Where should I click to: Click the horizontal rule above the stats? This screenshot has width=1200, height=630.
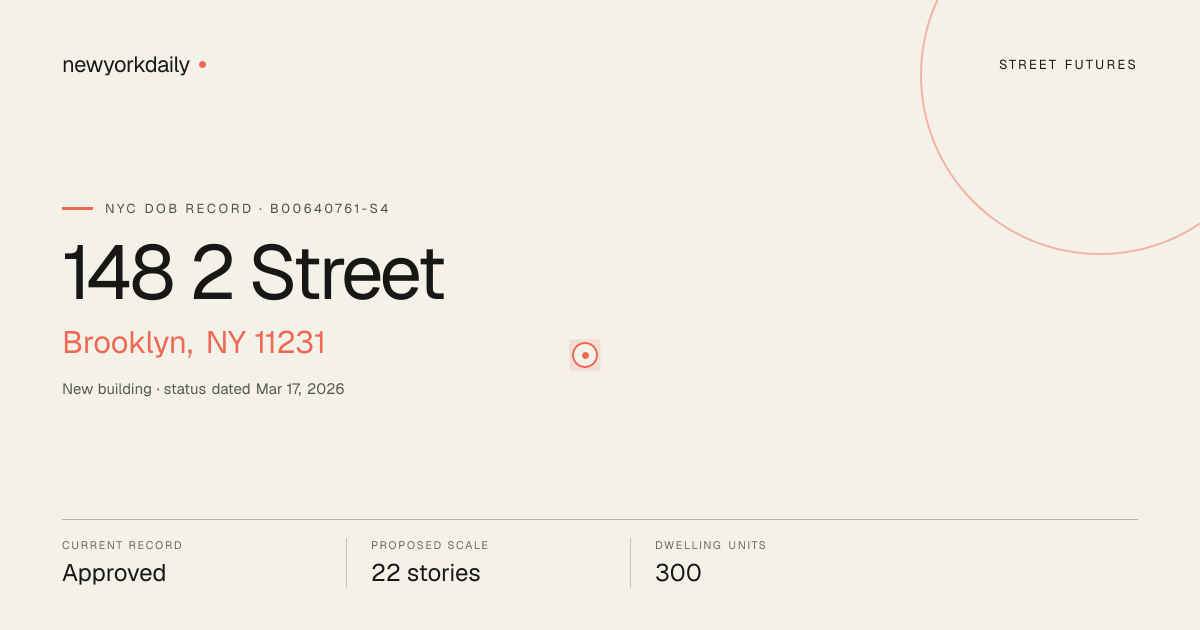[600, 519]
